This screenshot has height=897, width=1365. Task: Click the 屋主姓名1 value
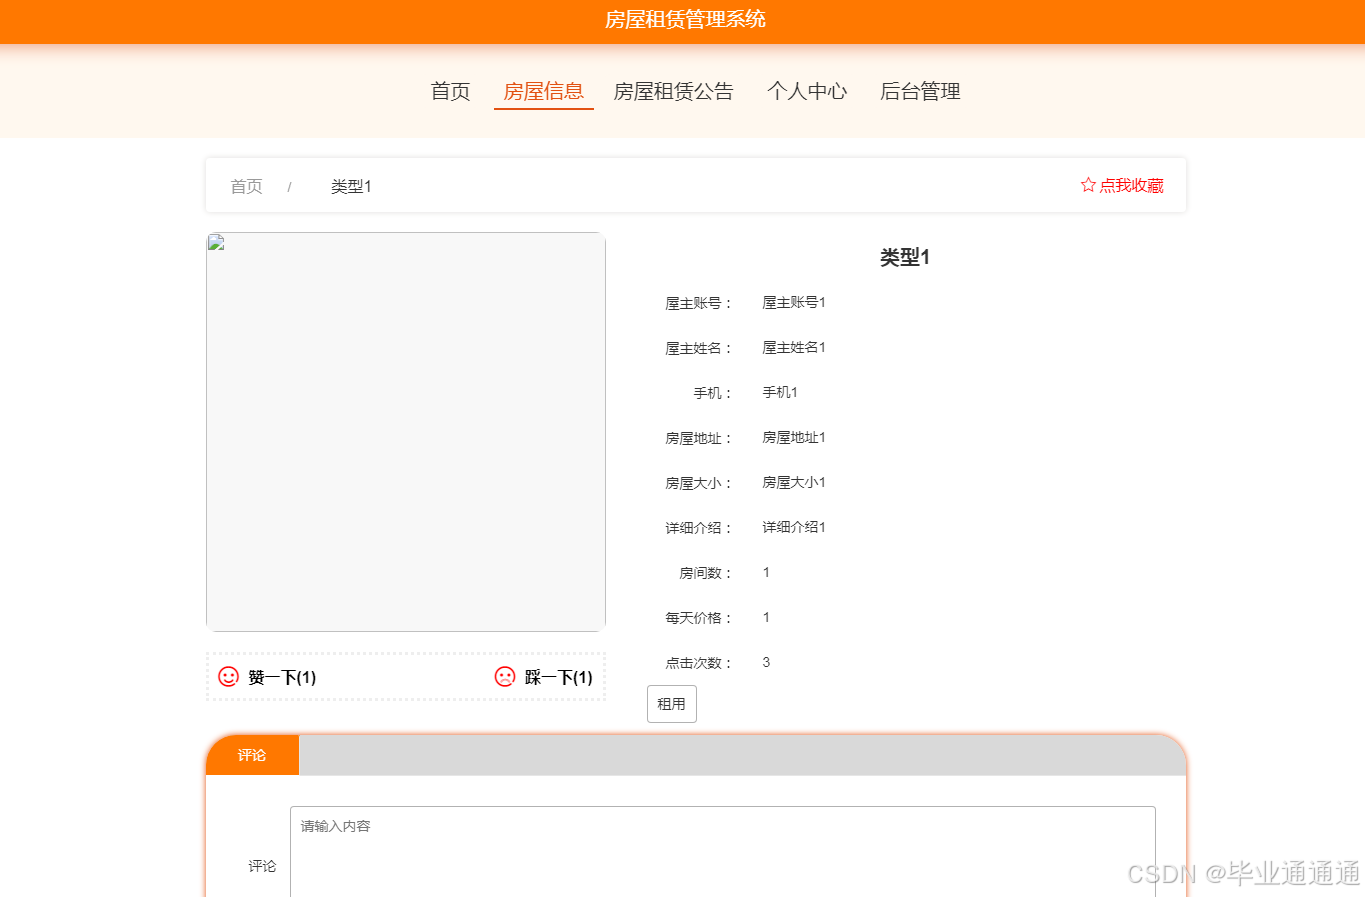click(x=794, y=347)
